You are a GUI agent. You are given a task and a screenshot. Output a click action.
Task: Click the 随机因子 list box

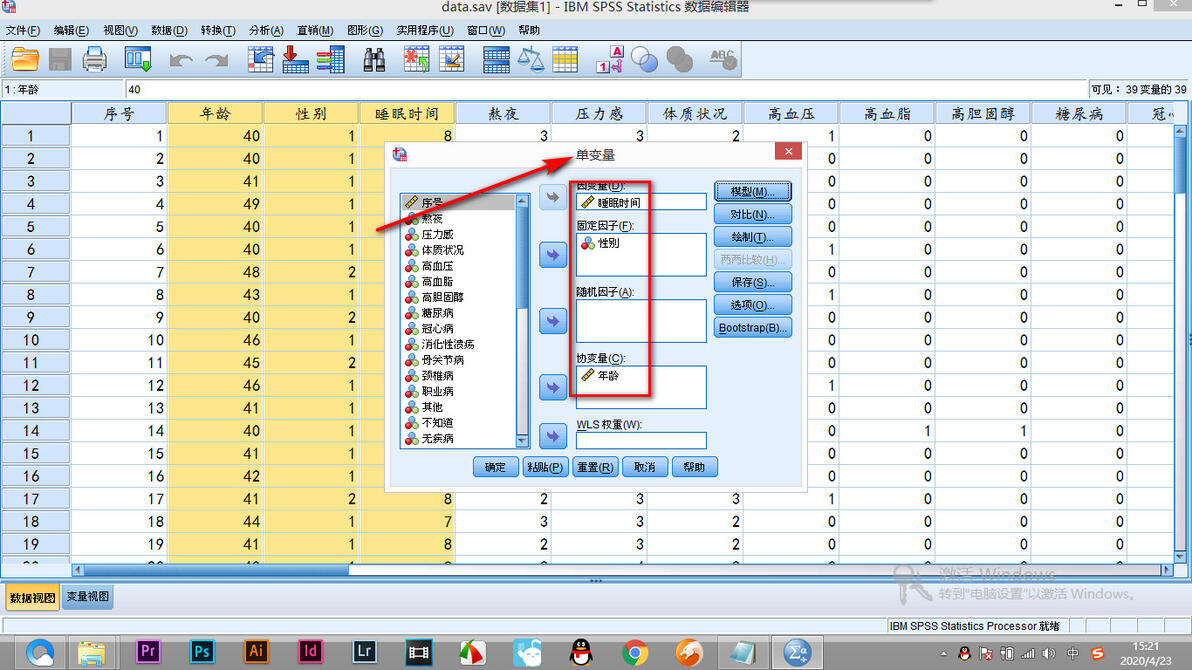pyautogui.click(x=641, y=321)
